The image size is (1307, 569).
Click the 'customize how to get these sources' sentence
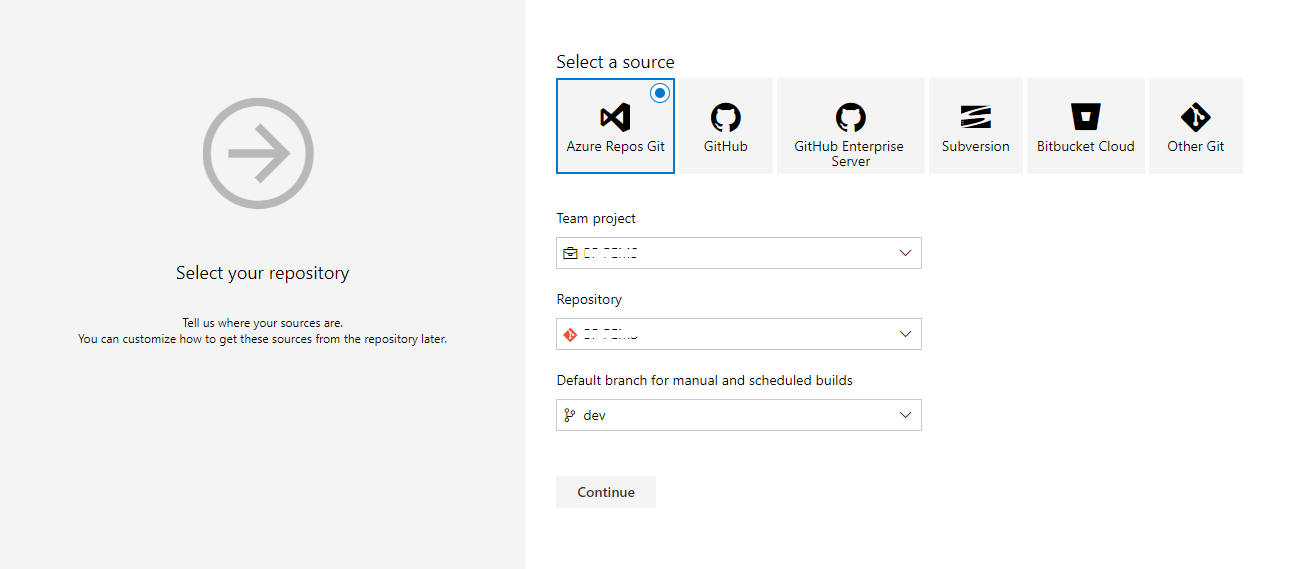coord(263,339)
